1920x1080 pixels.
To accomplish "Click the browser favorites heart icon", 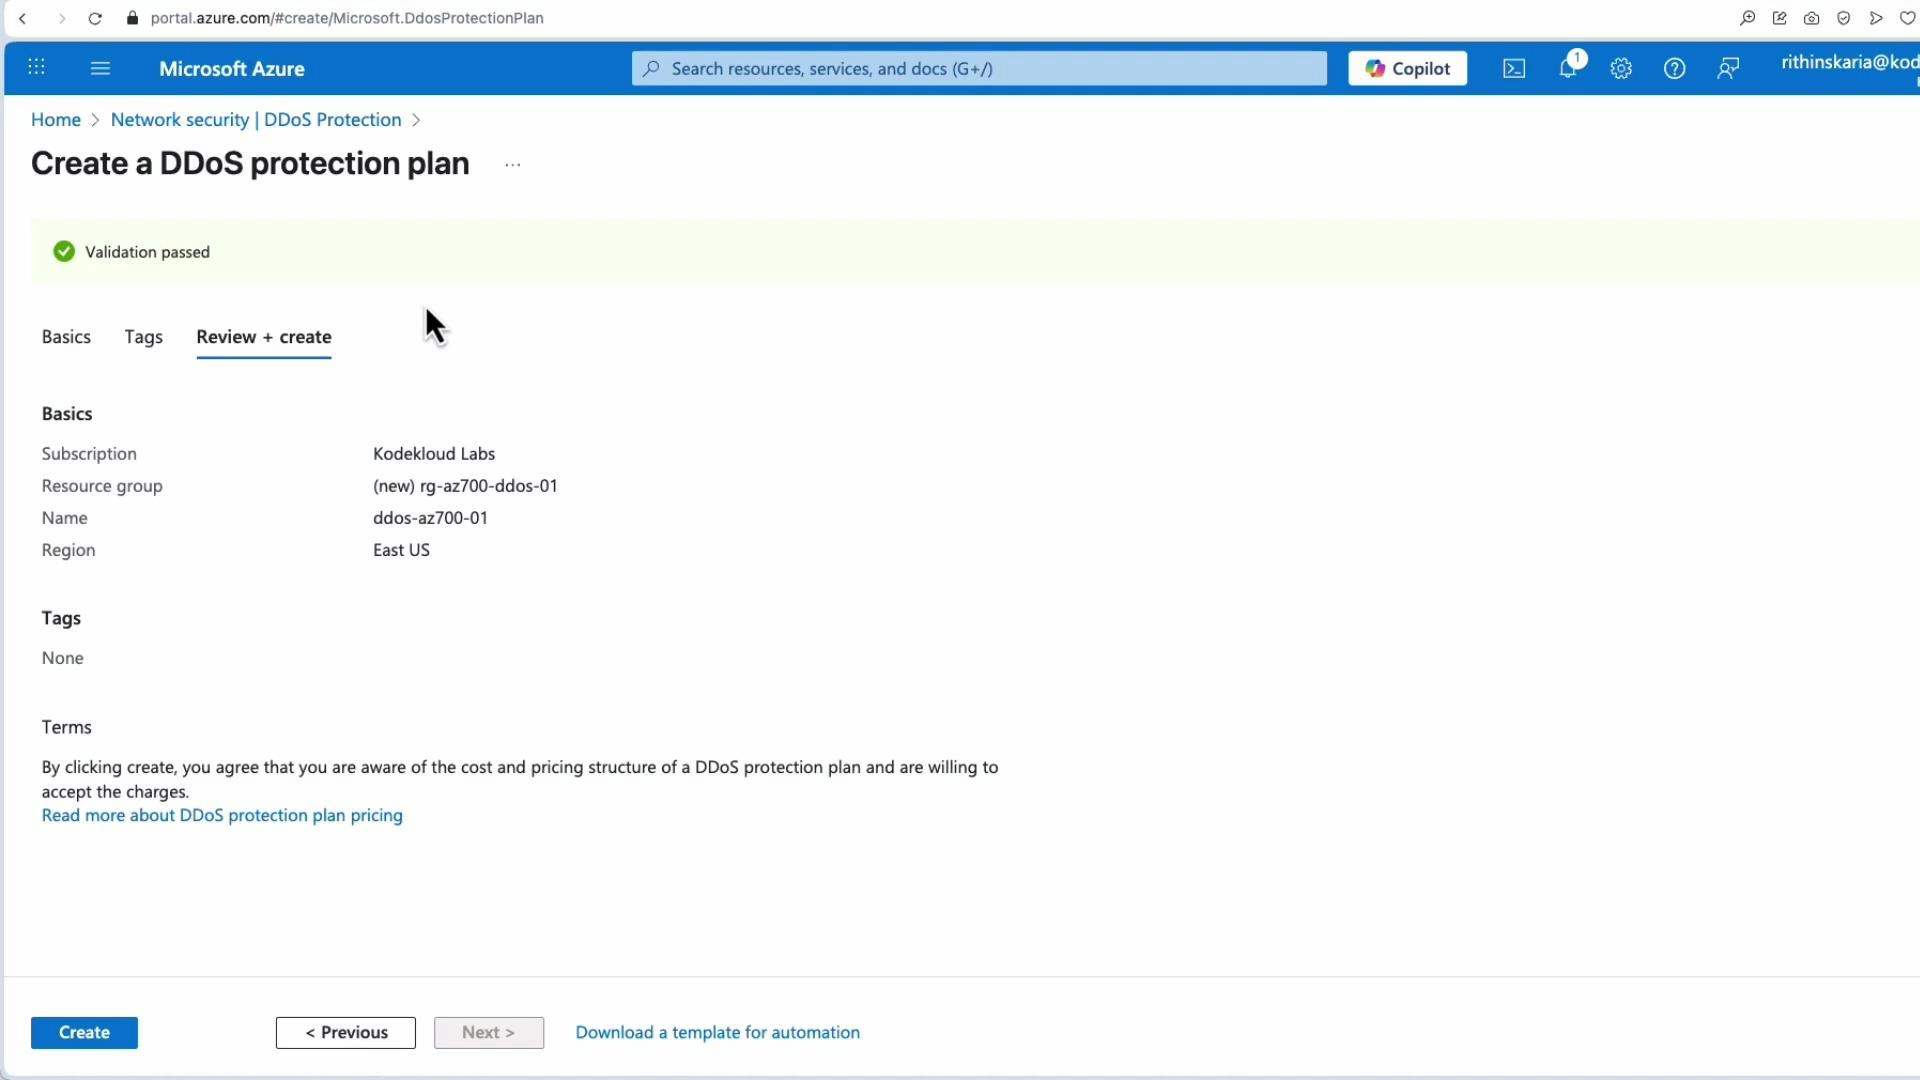I will click(1908, 18).
